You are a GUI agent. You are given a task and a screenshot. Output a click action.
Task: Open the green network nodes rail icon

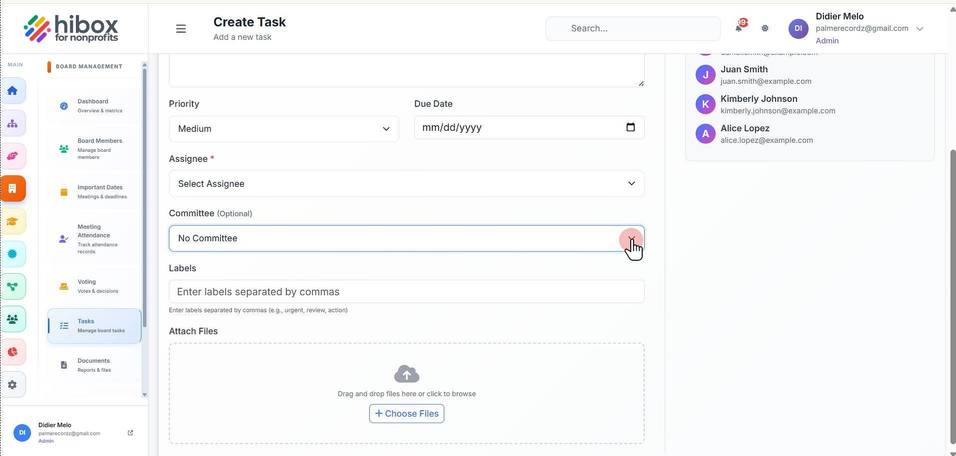click(x=12, y=287)
